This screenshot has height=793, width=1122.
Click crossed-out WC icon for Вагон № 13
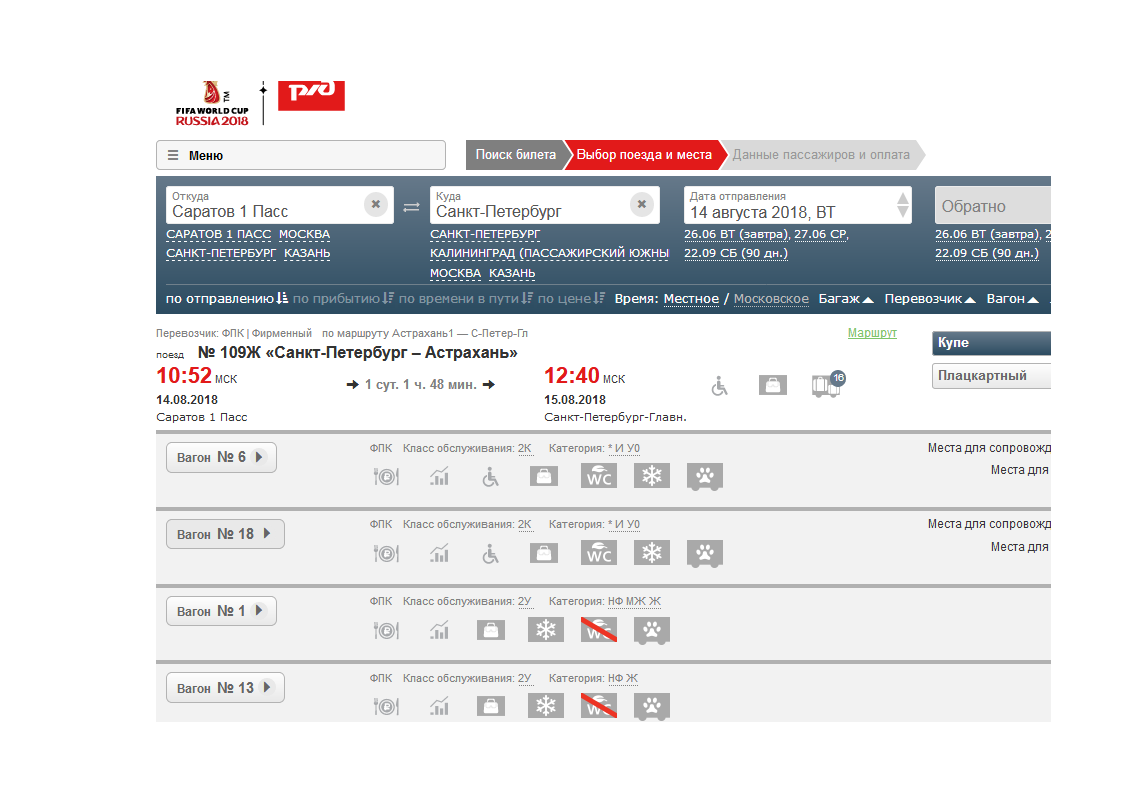coord(599,706)
